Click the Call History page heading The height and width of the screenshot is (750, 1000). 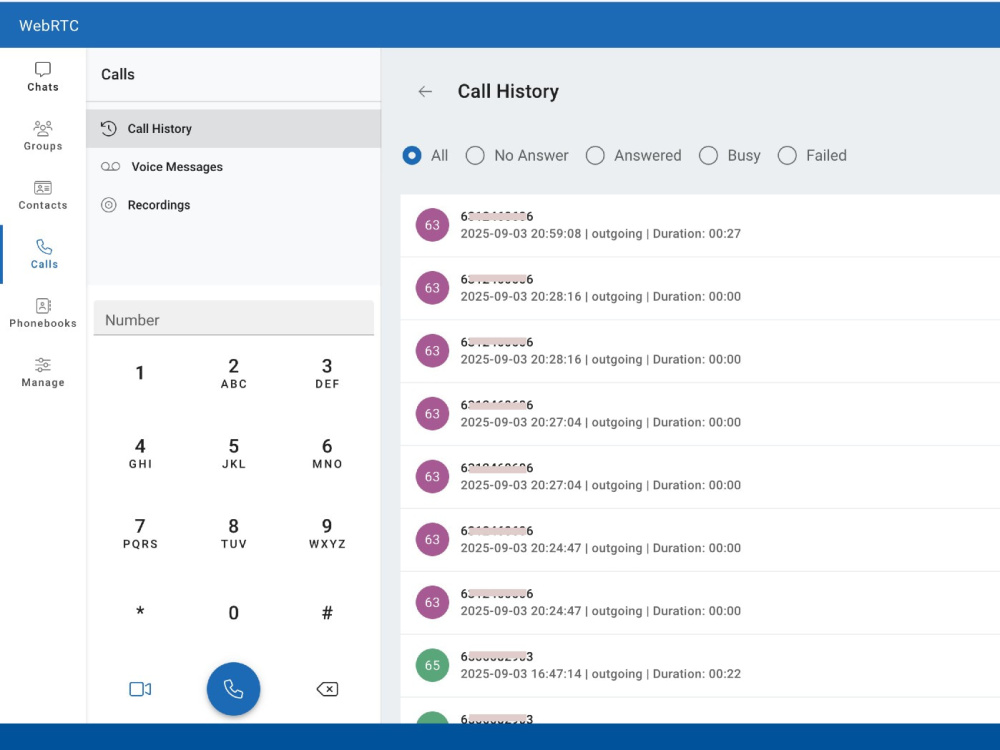click(x=508, y=91)
